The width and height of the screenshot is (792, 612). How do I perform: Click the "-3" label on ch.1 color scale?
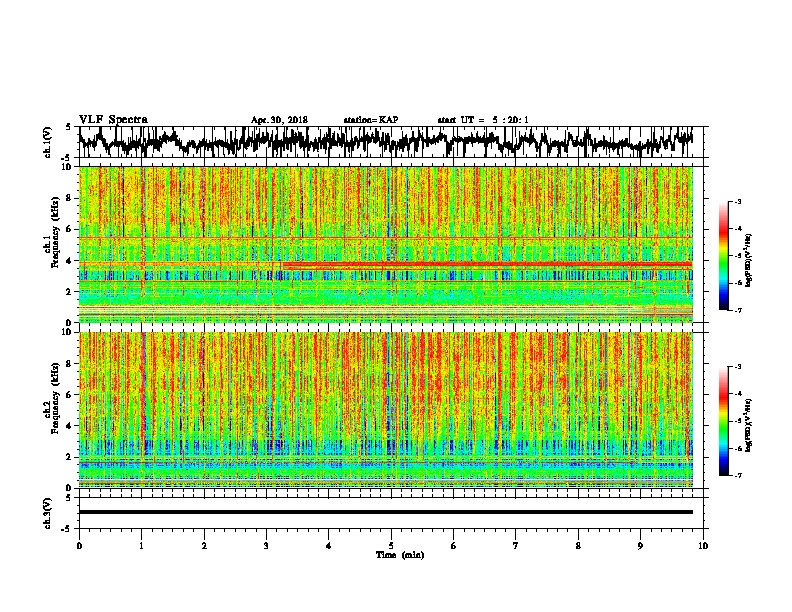click(738, 201)
